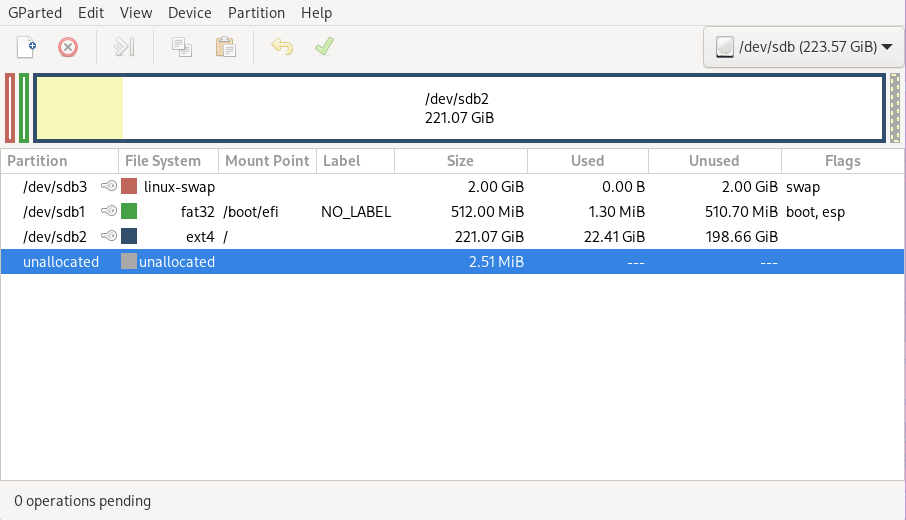Click the Undo last operation arrow icon
This screenshot has width=906, height=520.
[282, 47]
